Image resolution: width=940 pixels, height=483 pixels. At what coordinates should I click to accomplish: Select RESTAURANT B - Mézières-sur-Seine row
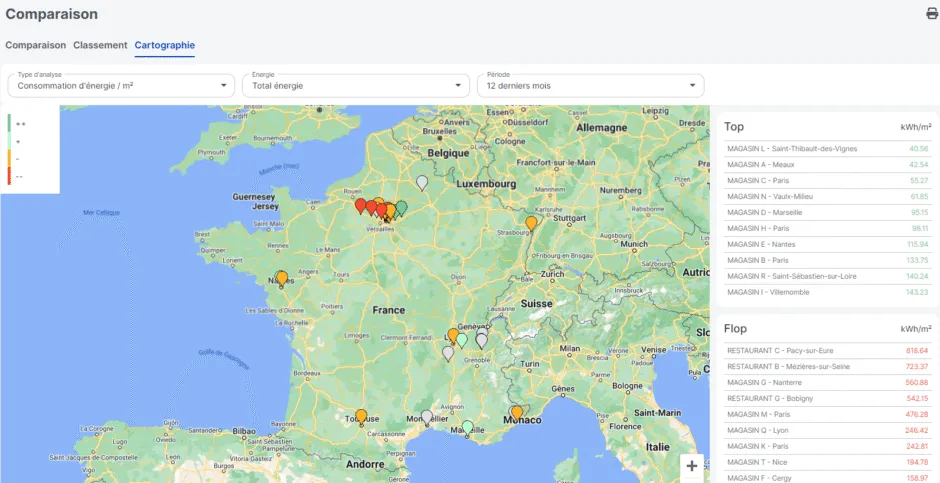827,367
